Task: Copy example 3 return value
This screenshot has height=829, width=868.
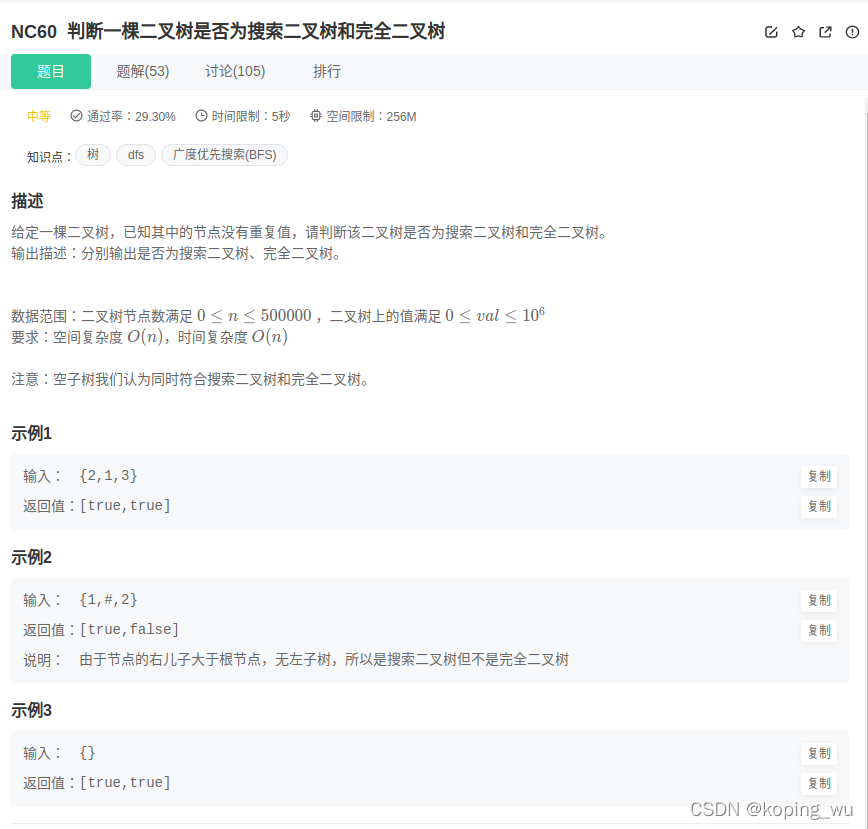Action: [819, 784]
